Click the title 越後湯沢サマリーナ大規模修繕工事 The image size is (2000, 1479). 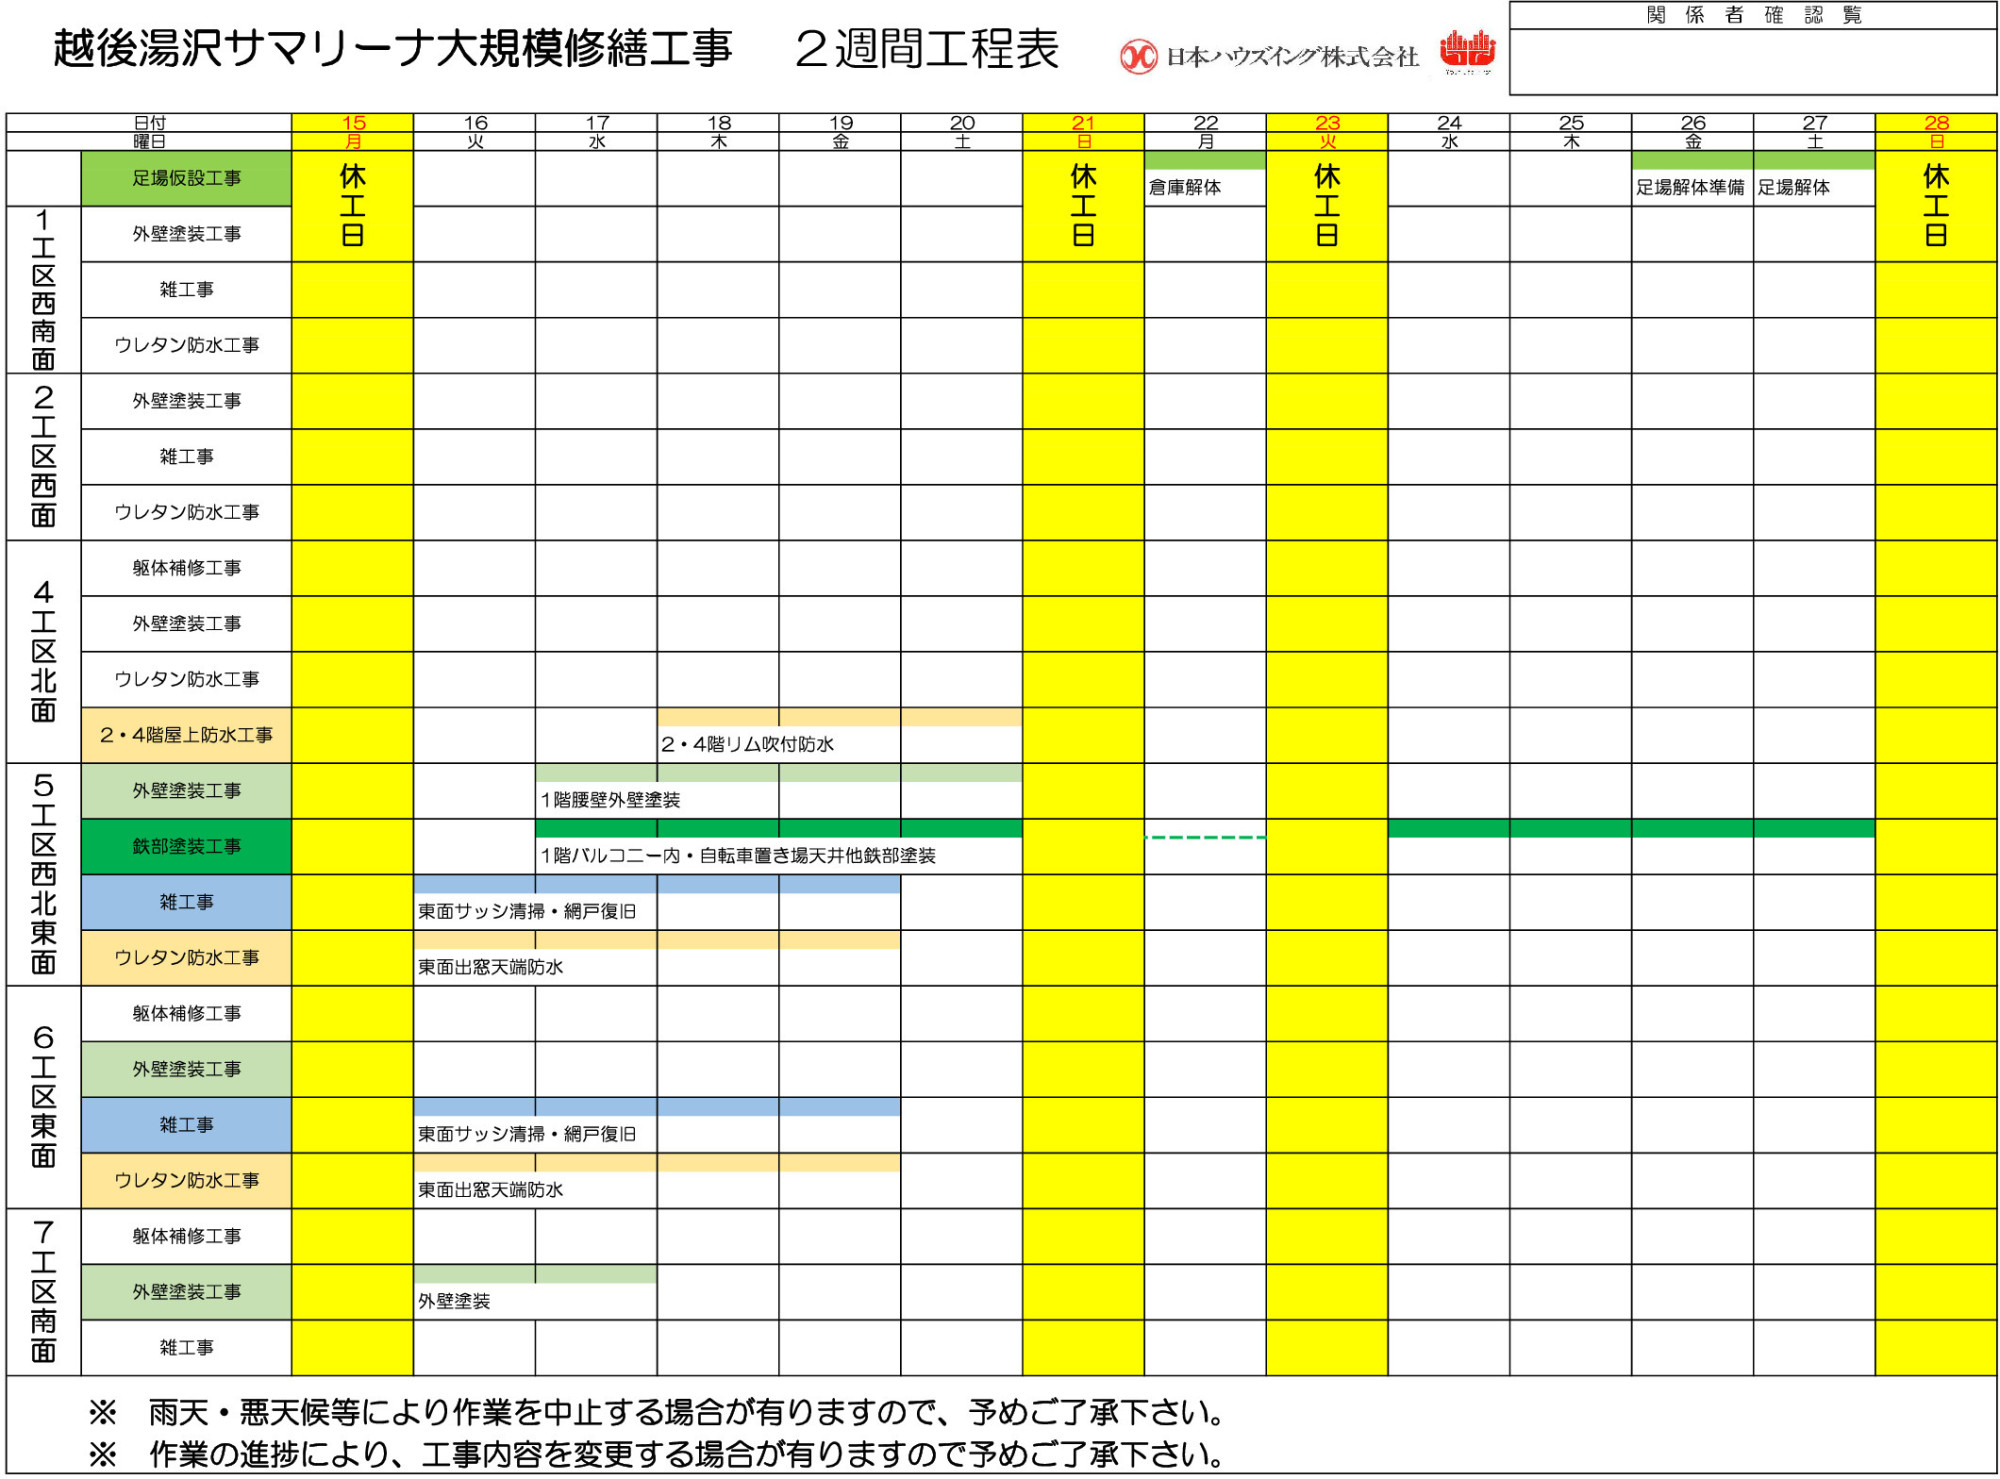click(x=392, y=49)
